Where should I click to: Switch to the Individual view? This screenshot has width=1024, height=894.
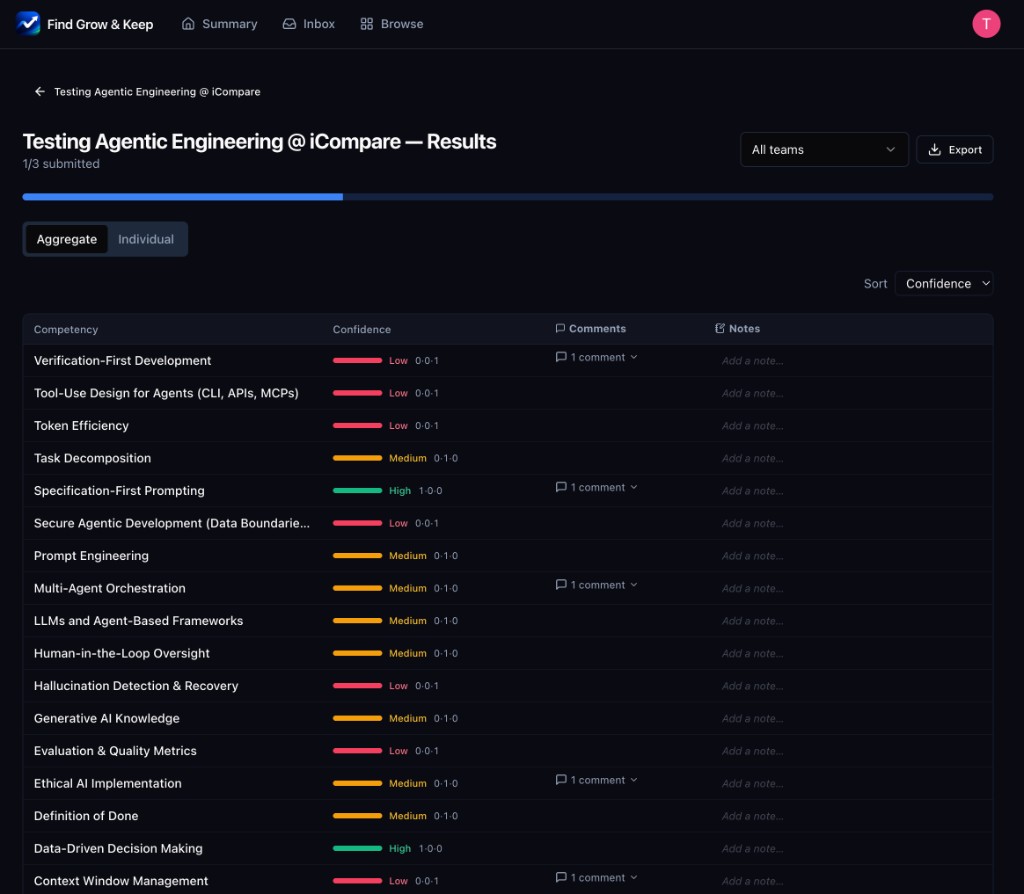146,239
